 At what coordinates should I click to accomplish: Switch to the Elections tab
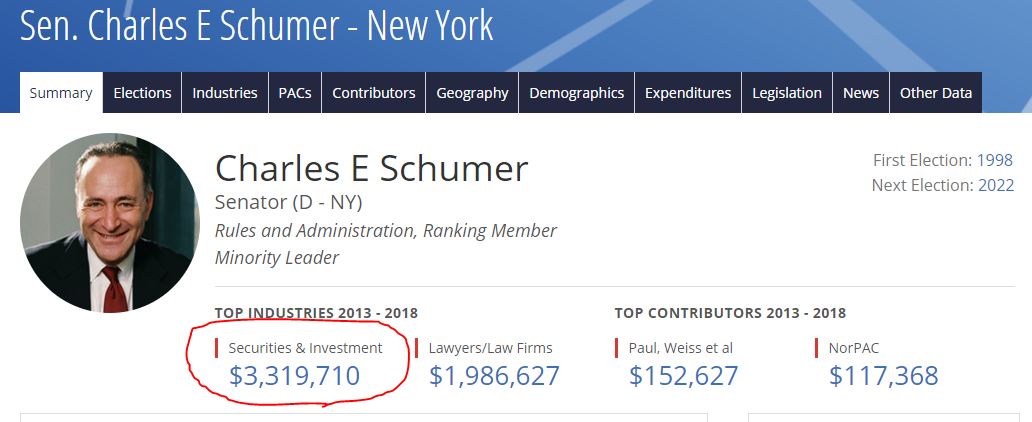tap(142, 93)
